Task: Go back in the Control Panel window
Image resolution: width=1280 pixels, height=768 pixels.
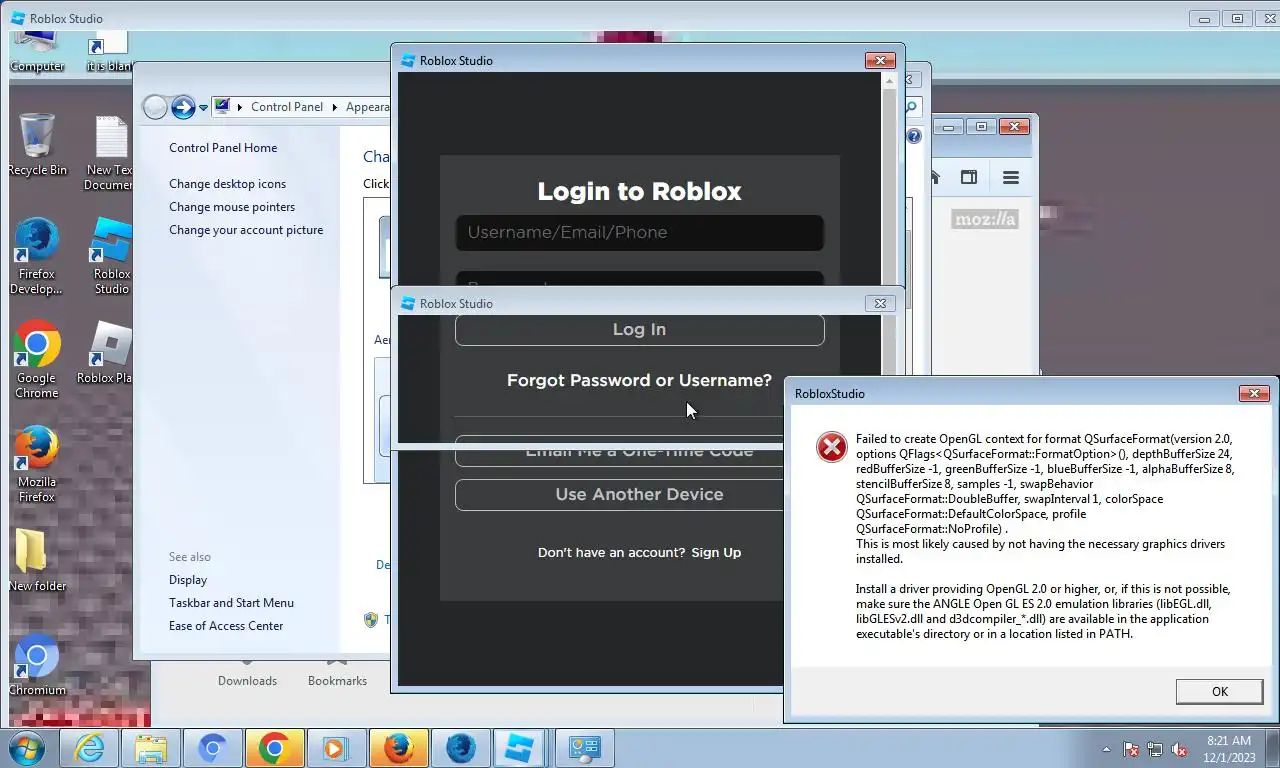Action: pos(155,107)
